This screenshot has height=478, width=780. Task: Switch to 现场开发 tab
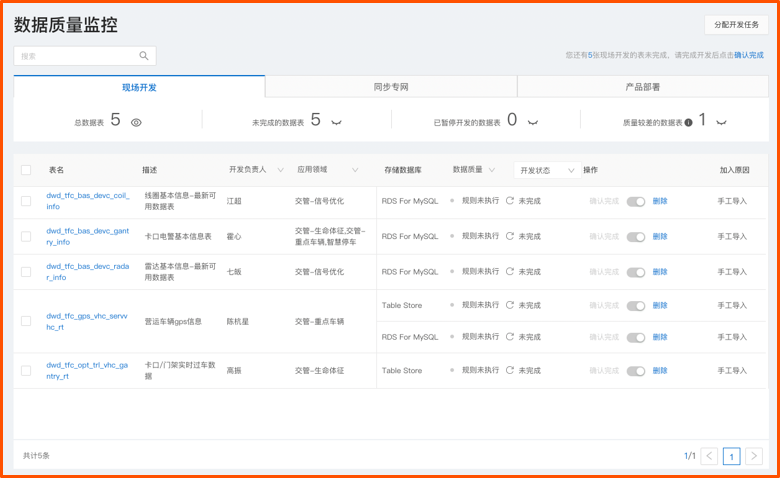tap(139, 87)
